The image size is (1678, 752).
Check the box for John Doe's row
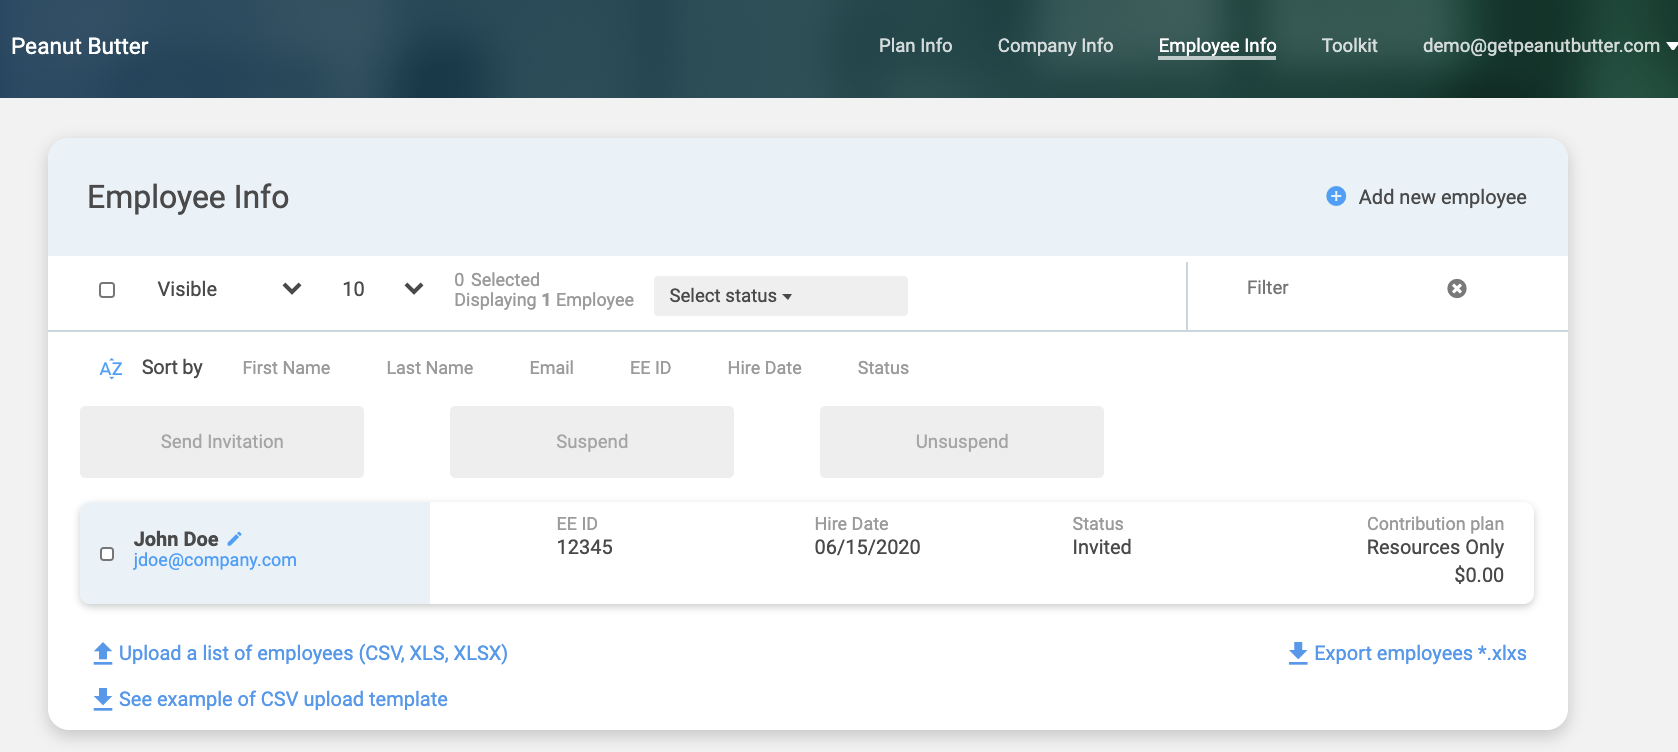pos(107,554)
